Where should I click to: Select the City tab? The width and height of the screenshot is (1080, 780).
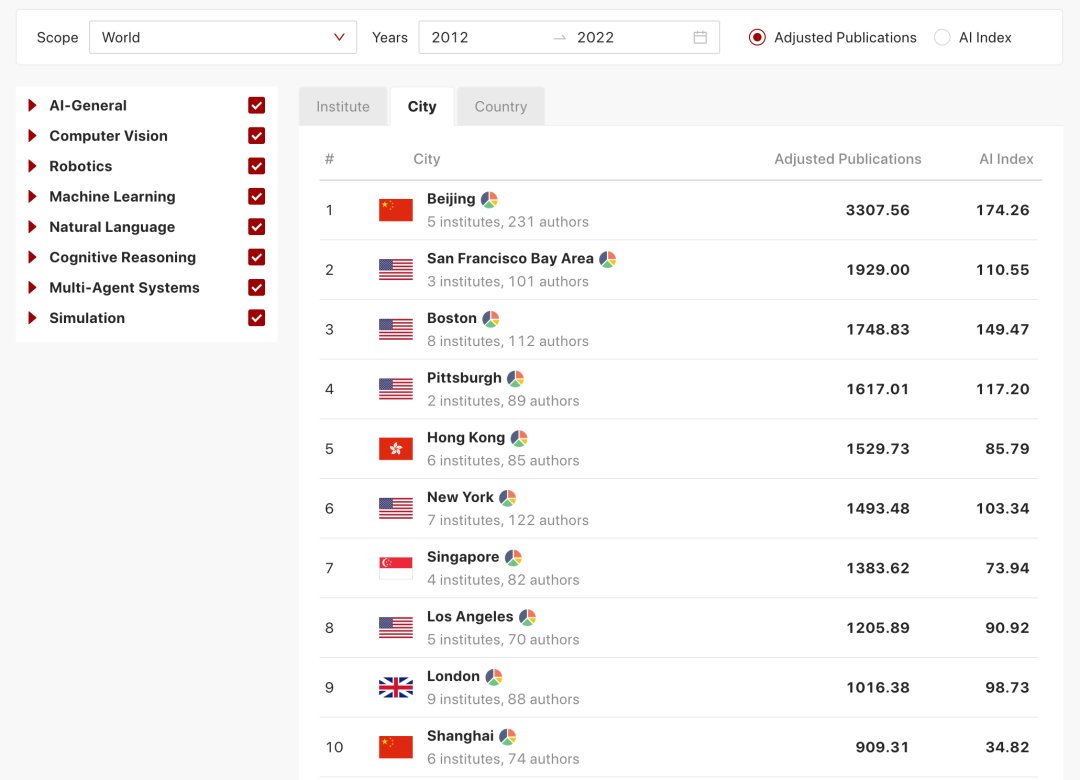pos(422,107)
